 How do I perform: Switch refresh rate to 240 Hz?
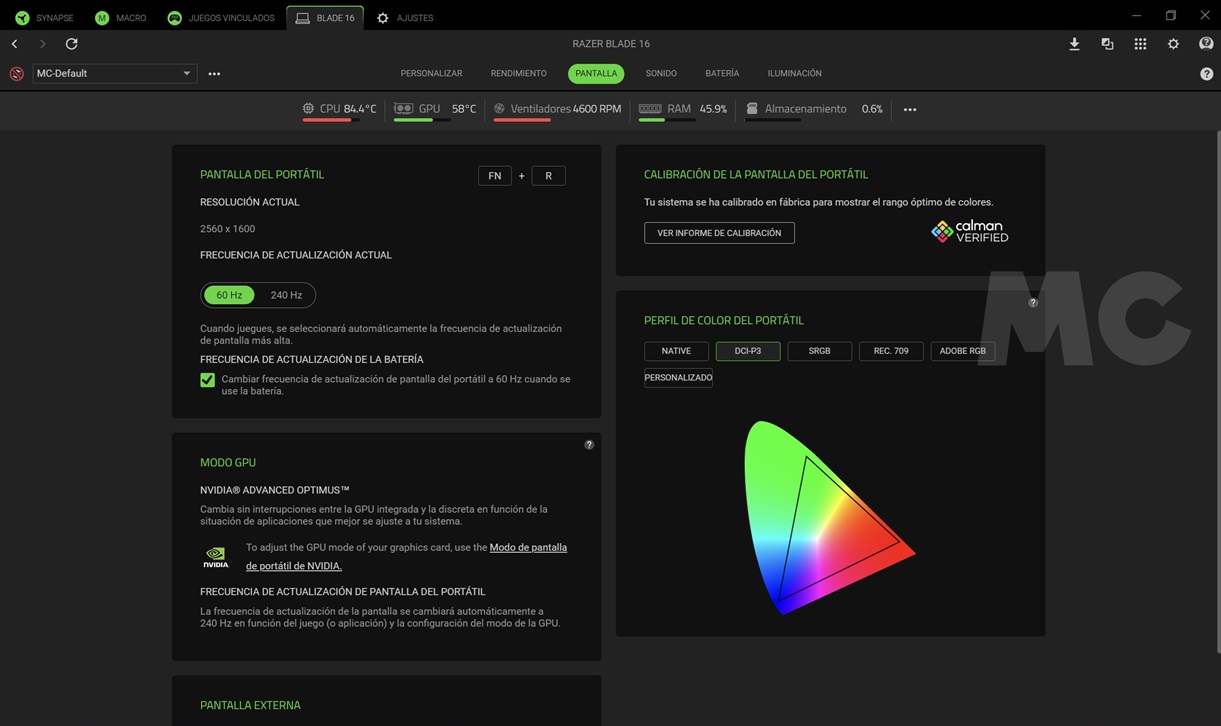(286, 295)
